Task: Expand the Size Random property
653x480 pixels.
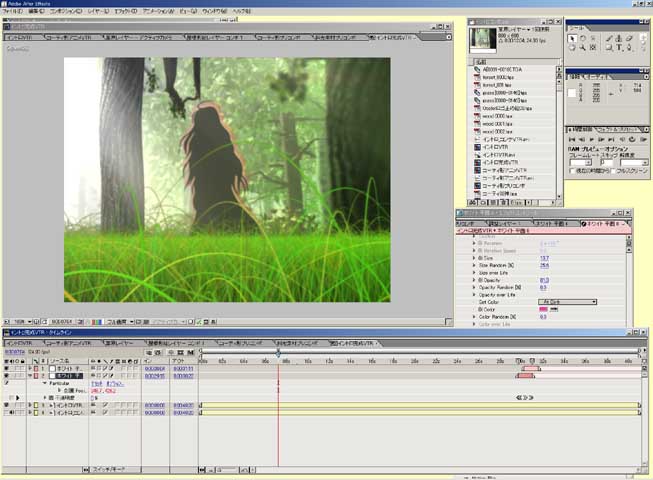Action: coord(474,265)
